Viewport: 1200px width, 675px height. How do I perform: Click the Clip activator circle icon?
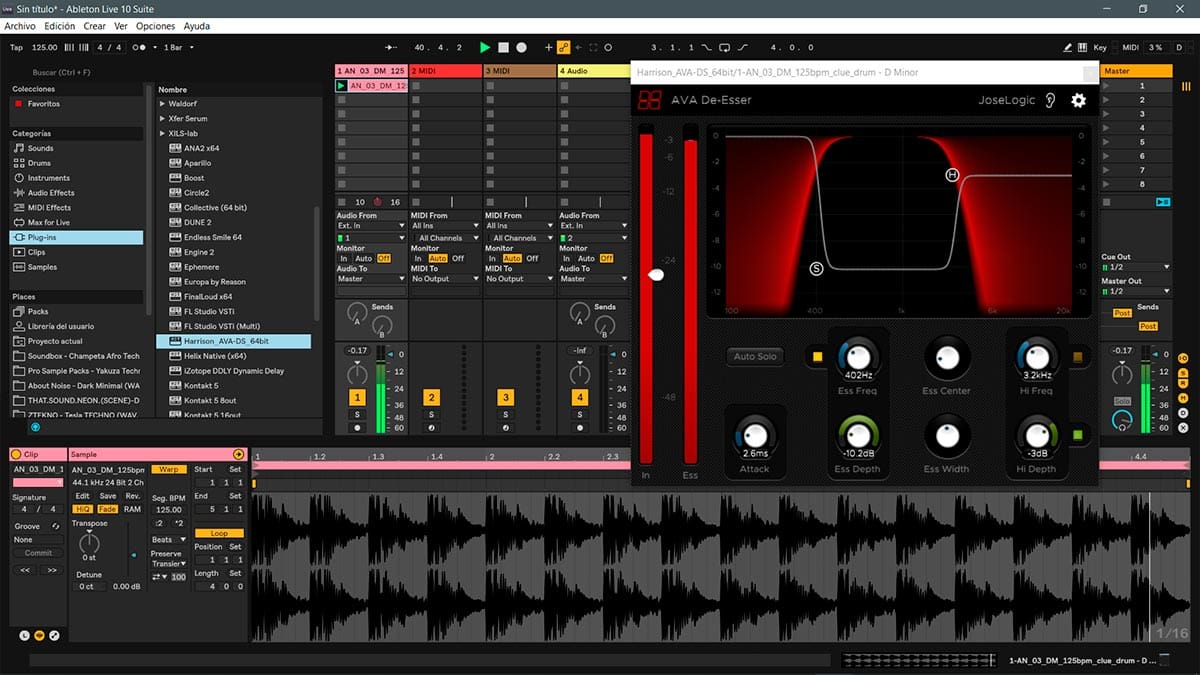click(17, 454)
